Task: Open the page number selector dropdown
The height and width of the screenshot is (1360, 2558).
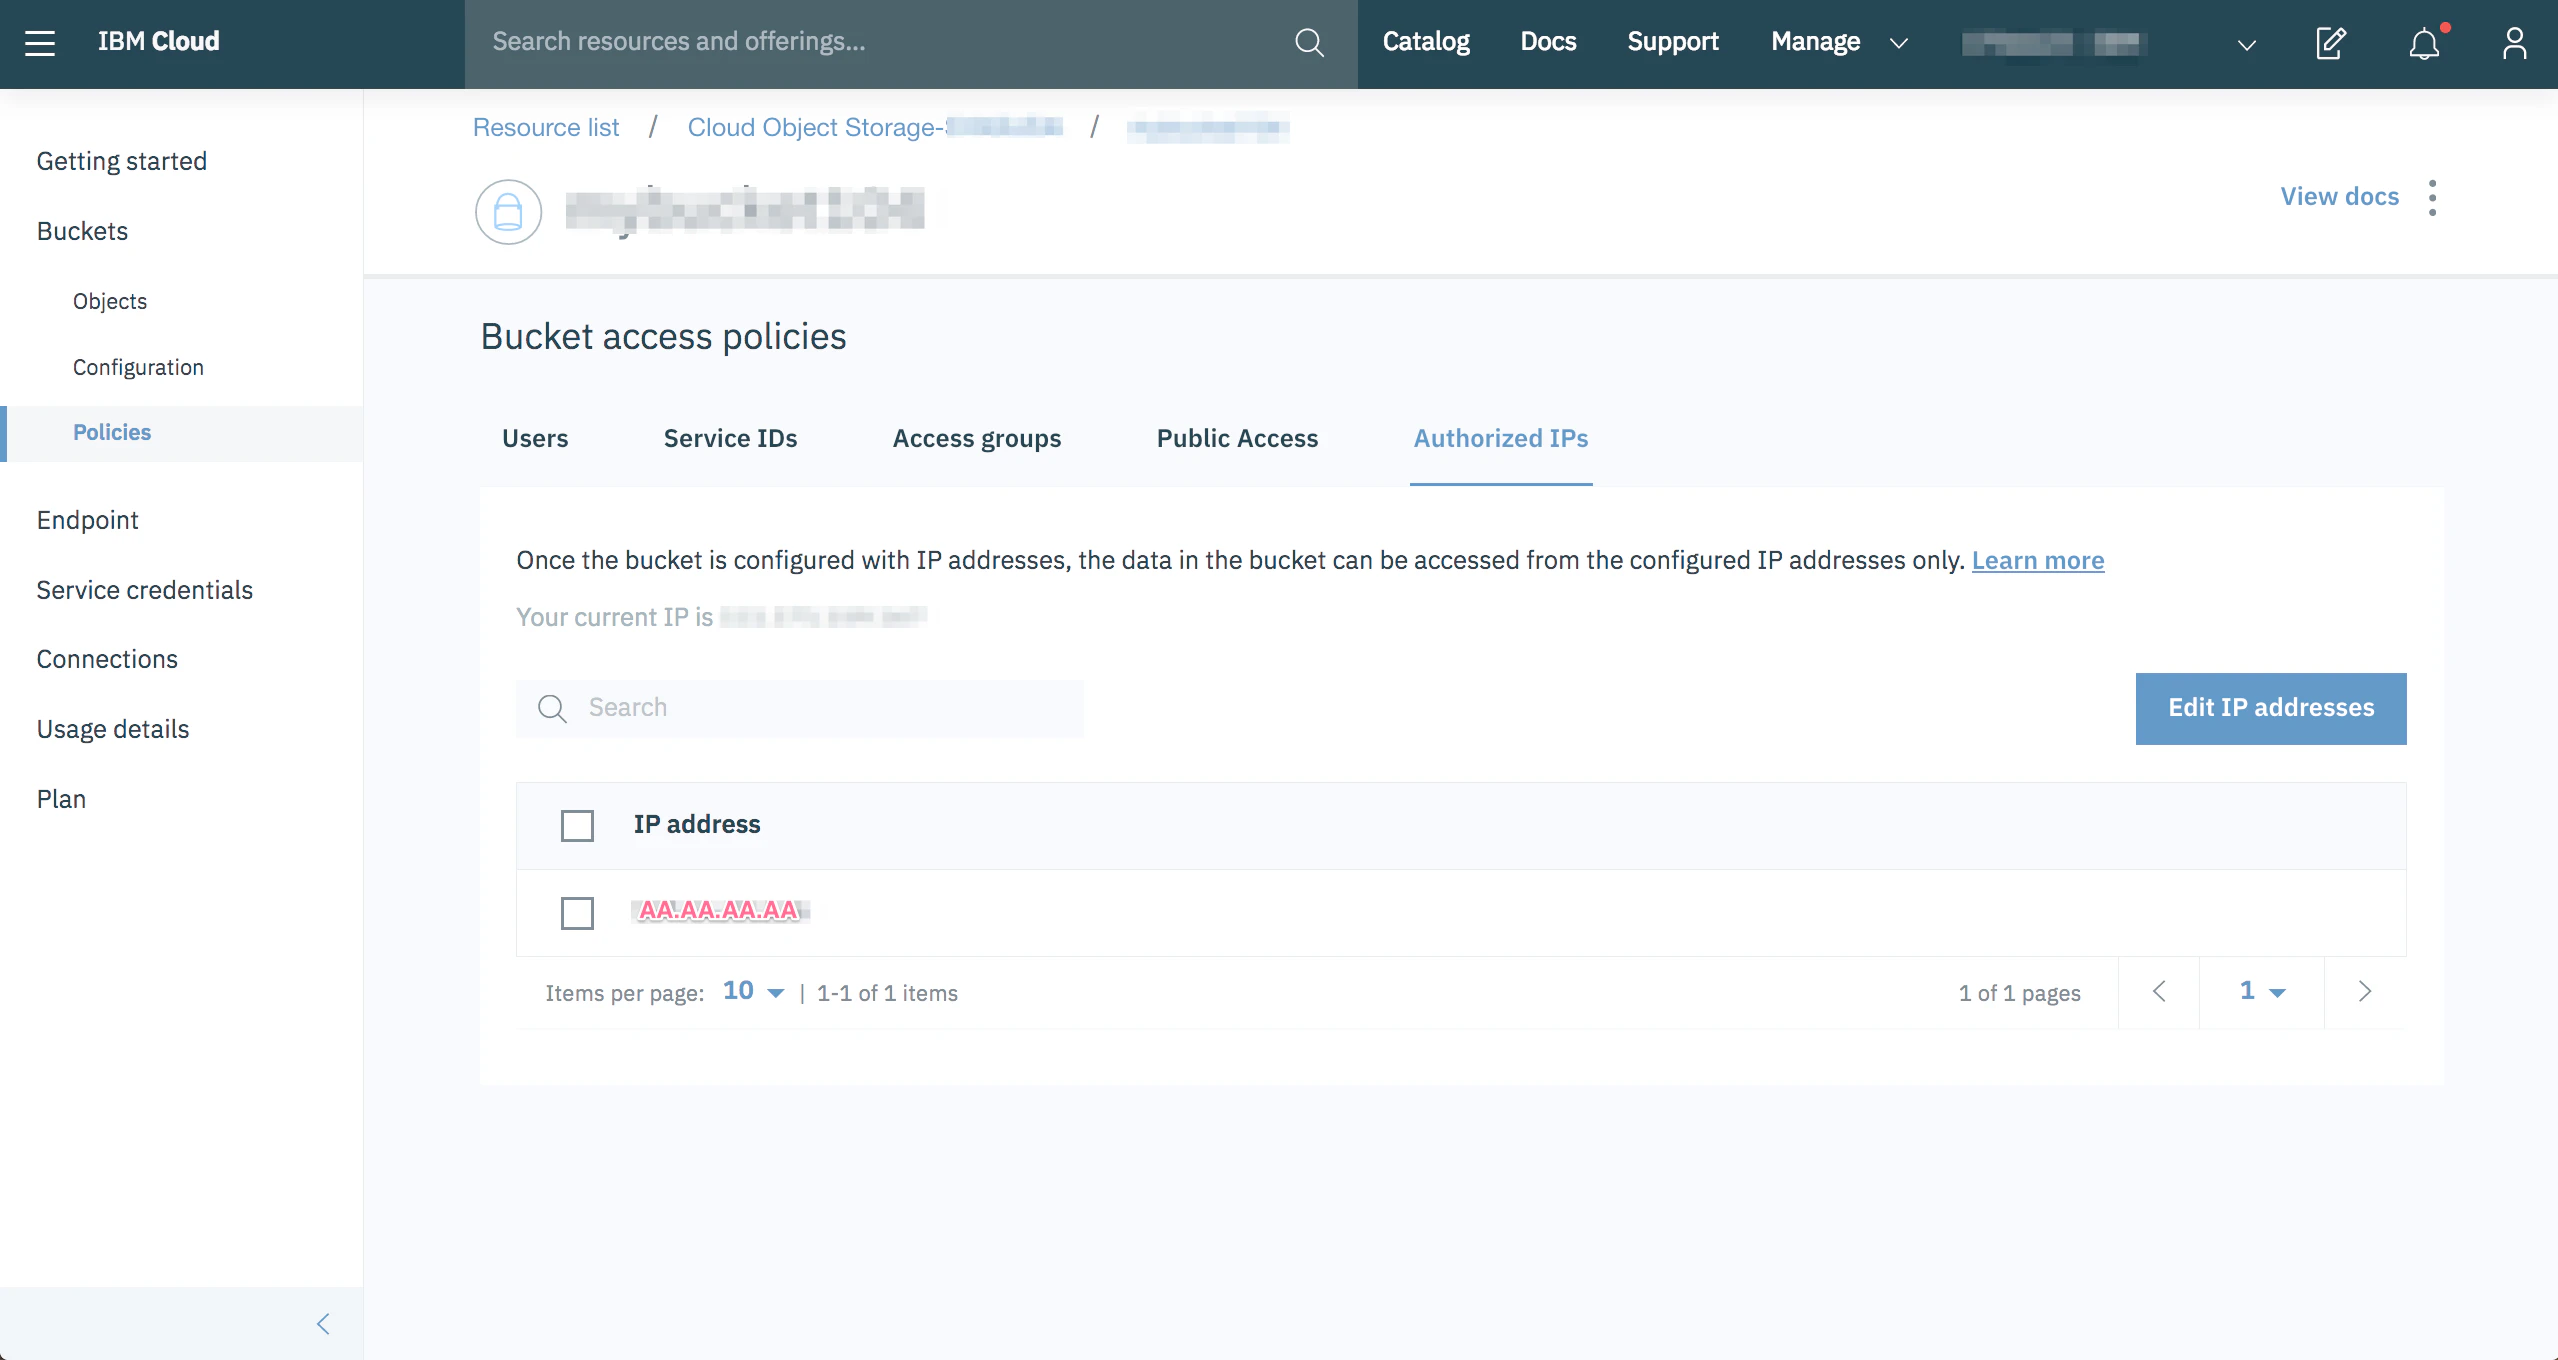Action: click(x=2262, y=991)
